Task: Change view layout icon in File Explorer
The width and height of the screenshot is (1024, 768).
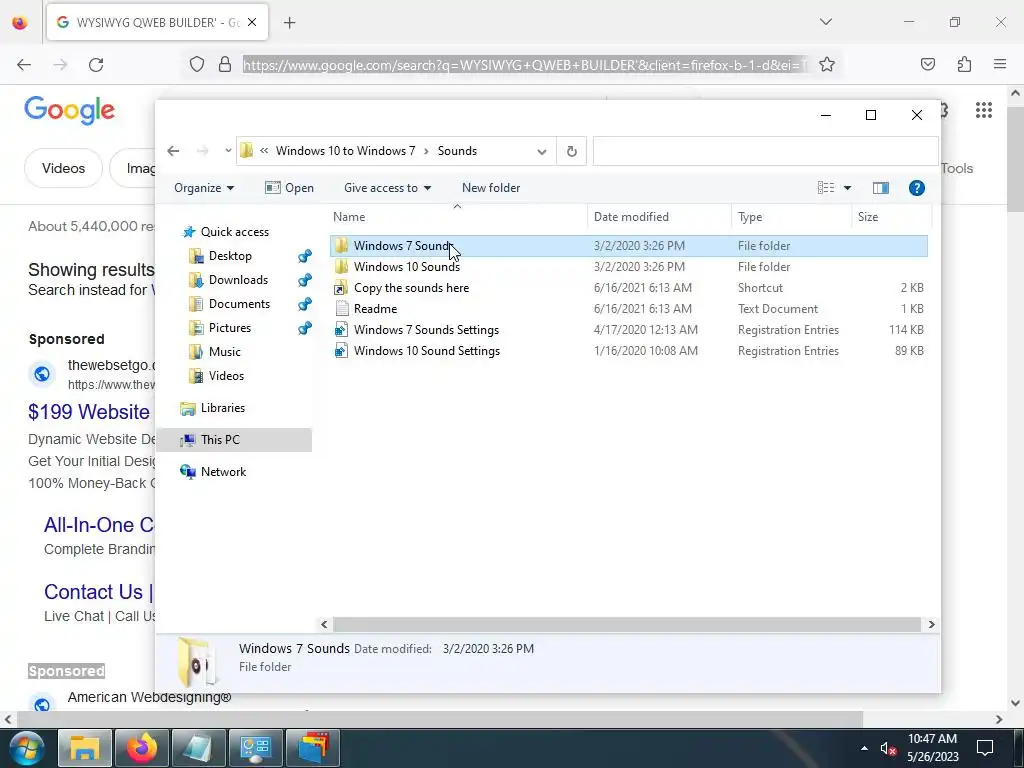Action: click(x=825, y=188)
